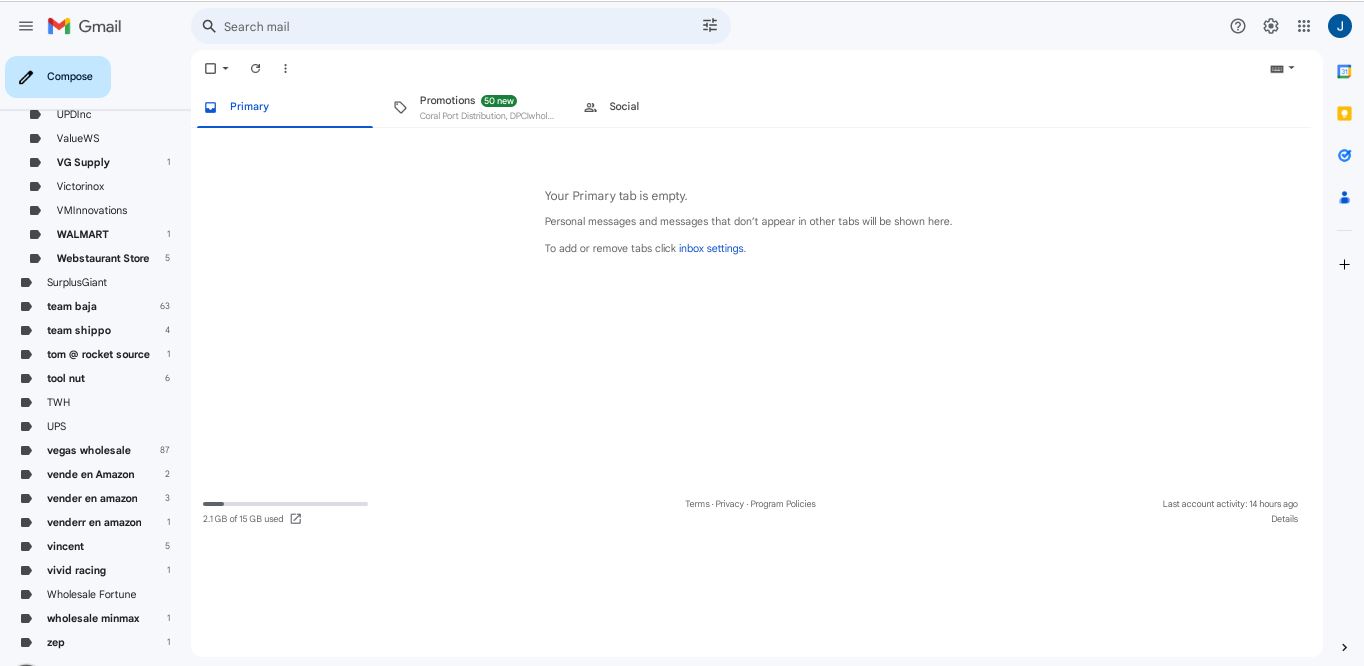Viewport: 1364px width, 666px height.
Task: Click the inbox settings link
Action: [x=711, y=248]
